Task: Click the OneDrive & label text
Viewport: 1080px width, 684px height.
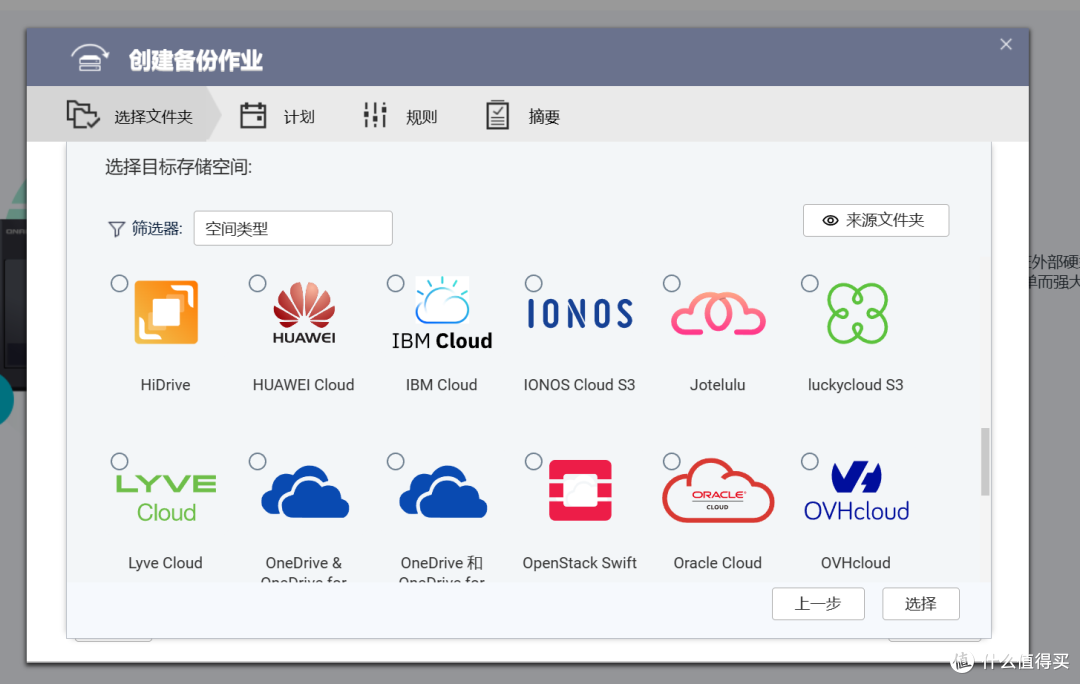Action: [304, 563]
